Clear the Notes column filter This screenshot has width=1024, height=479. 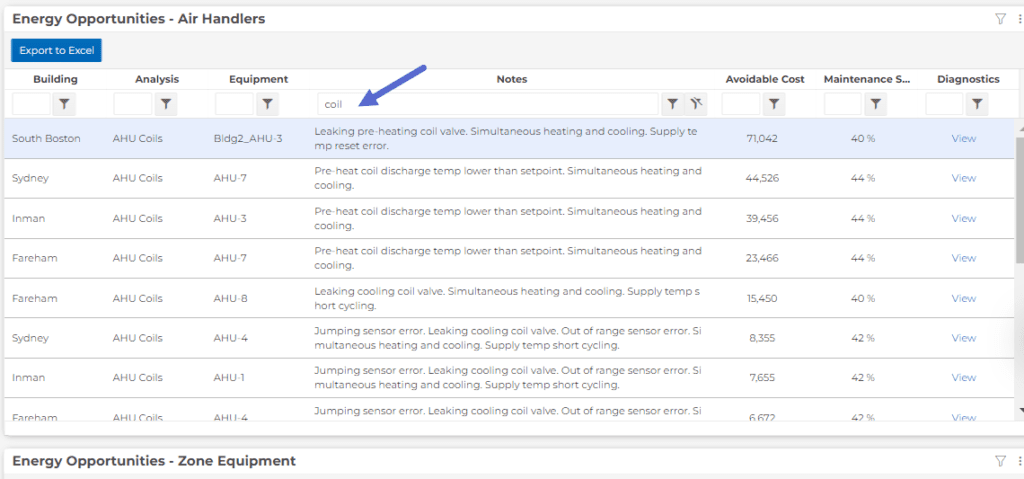click(x=696, y=104)
